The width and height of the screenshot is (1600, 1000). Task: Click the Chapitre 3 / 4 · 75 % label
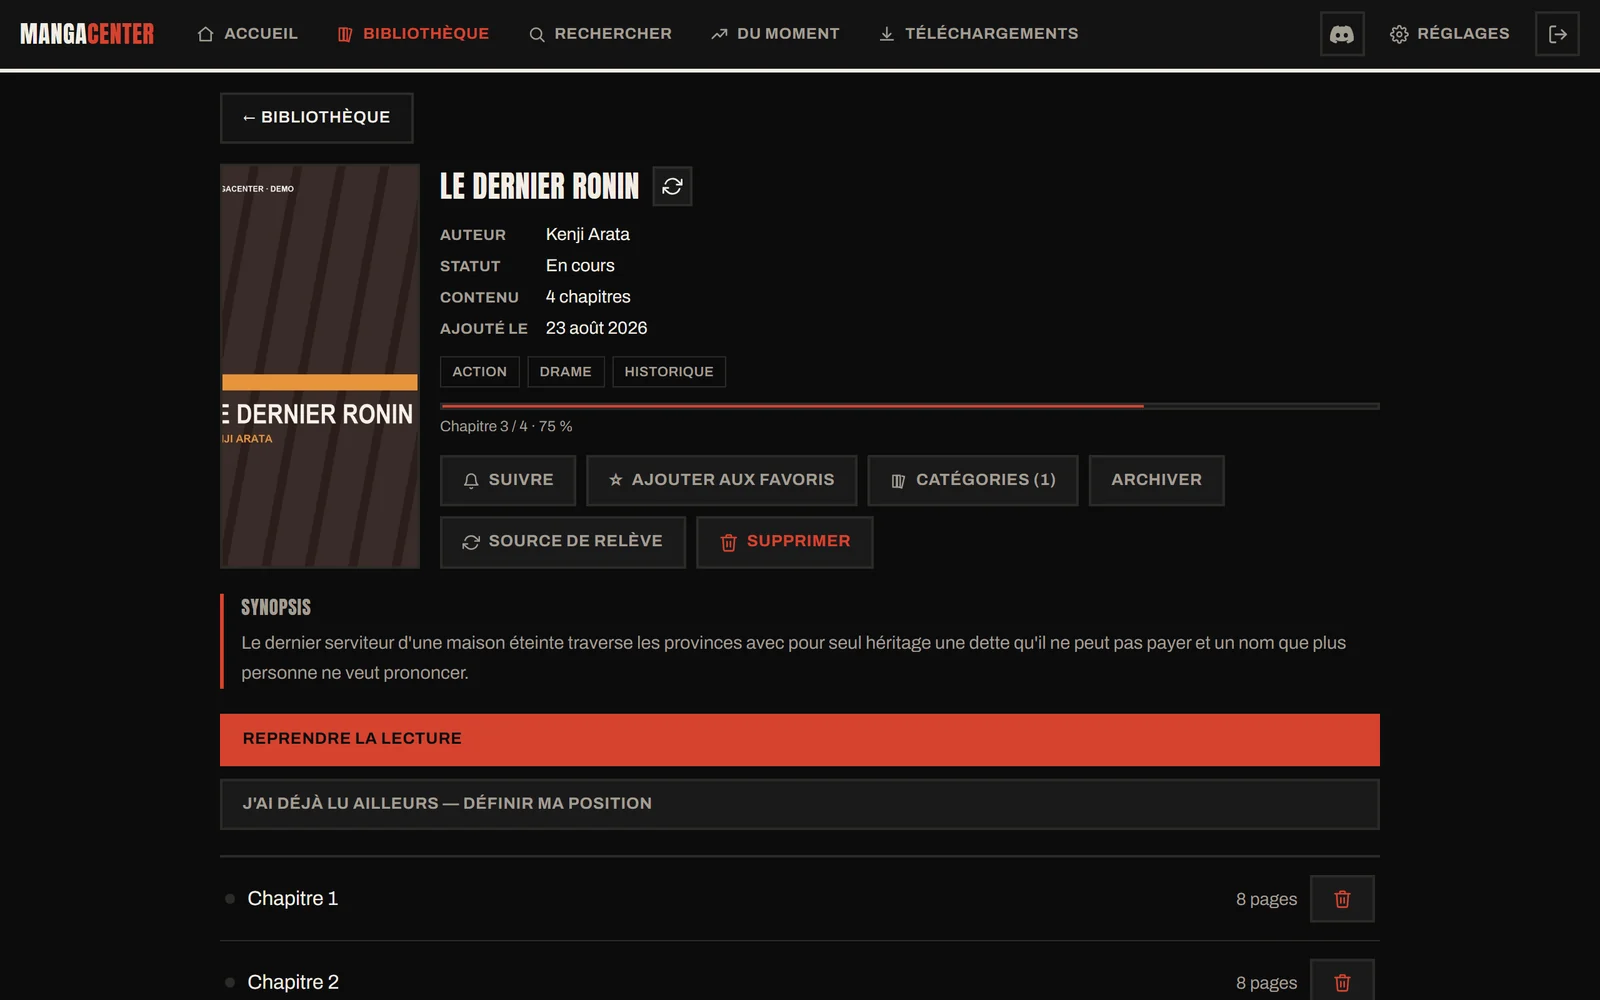point(506,427)
